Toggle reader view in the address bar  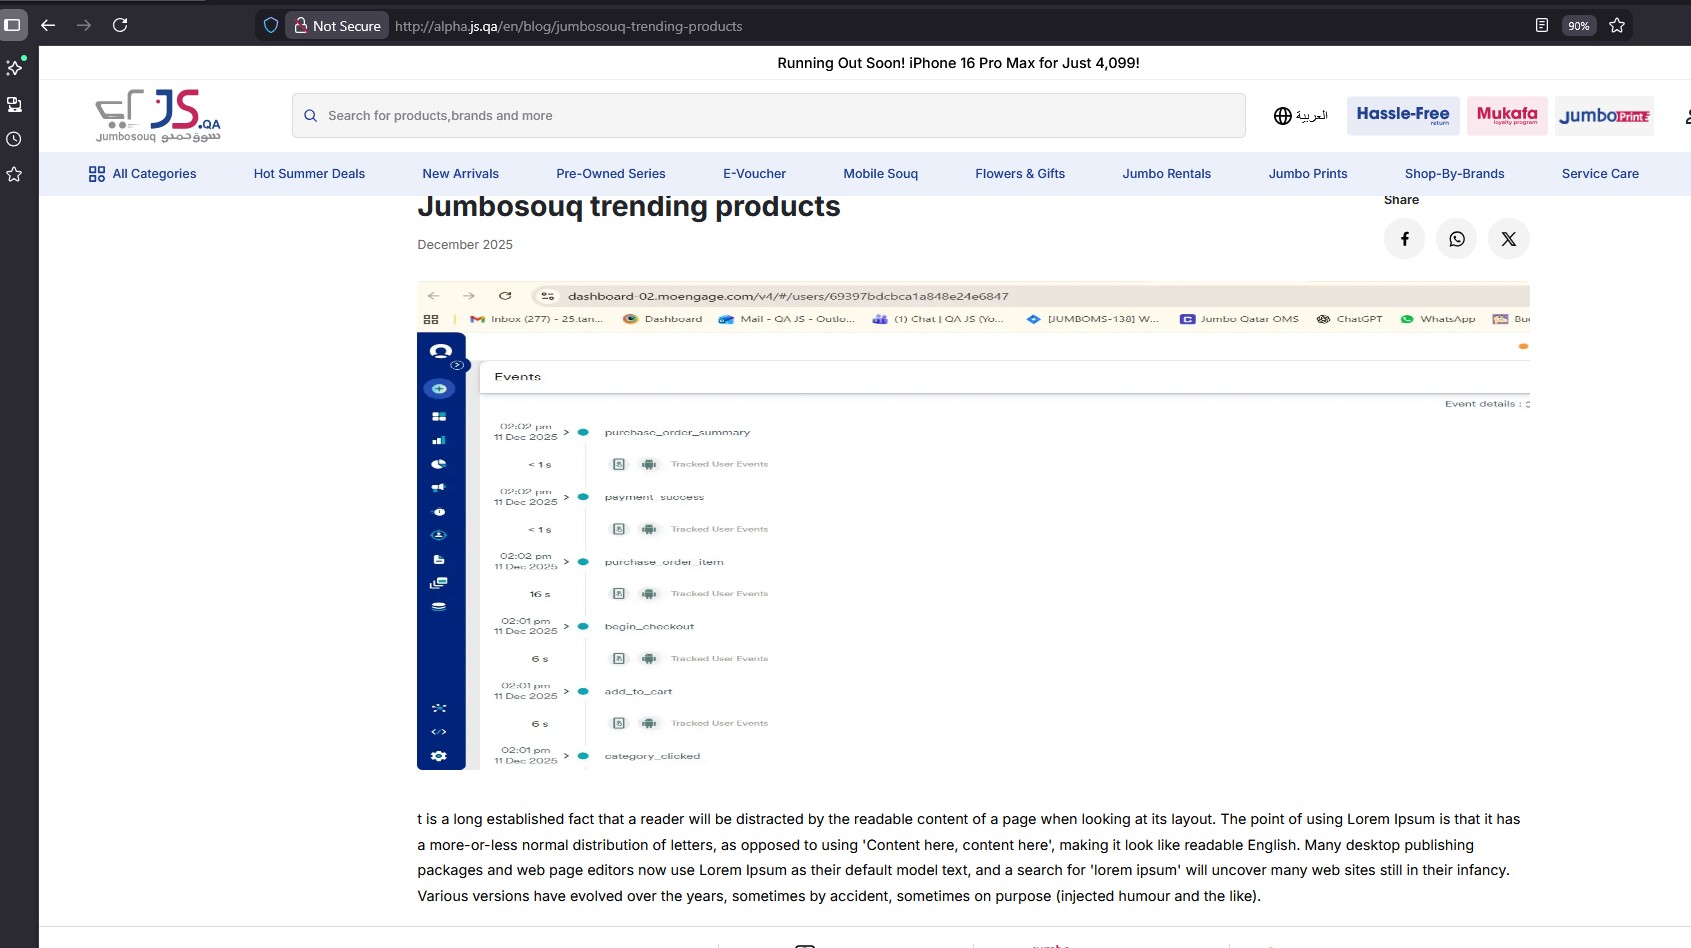1541,26
